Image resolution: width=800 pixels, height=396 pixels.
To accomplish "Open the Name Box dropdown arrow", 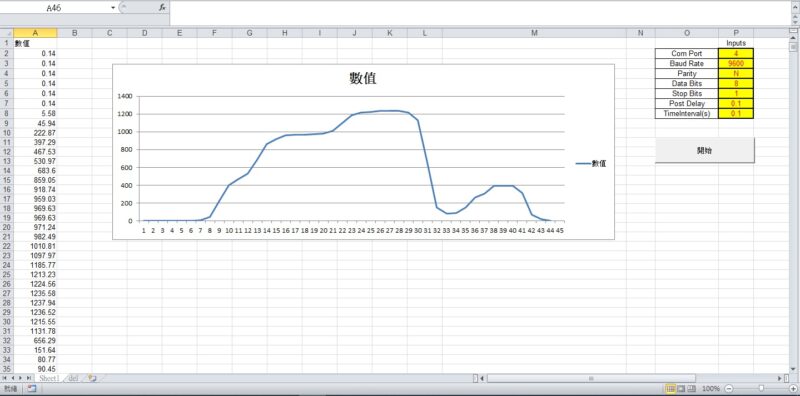I will tap(113, 8).
